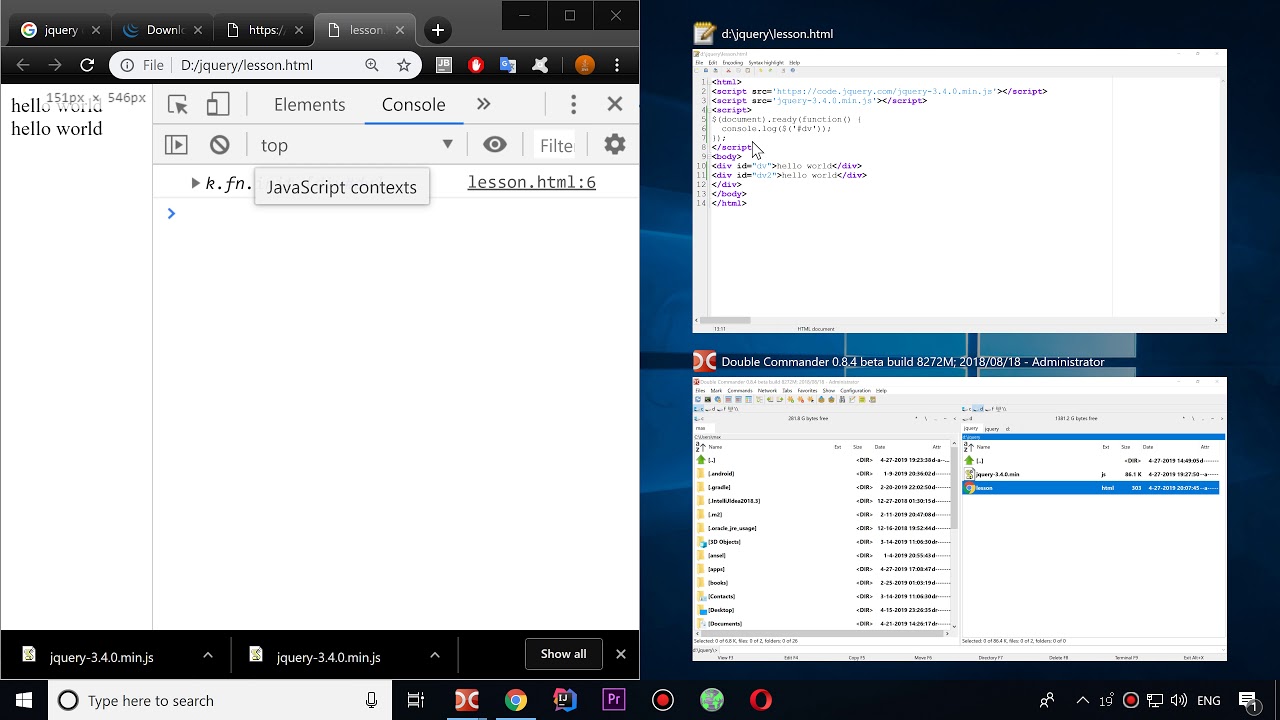
Task: Open Double Commander from the taskbar
Action: tap(467, 700)
